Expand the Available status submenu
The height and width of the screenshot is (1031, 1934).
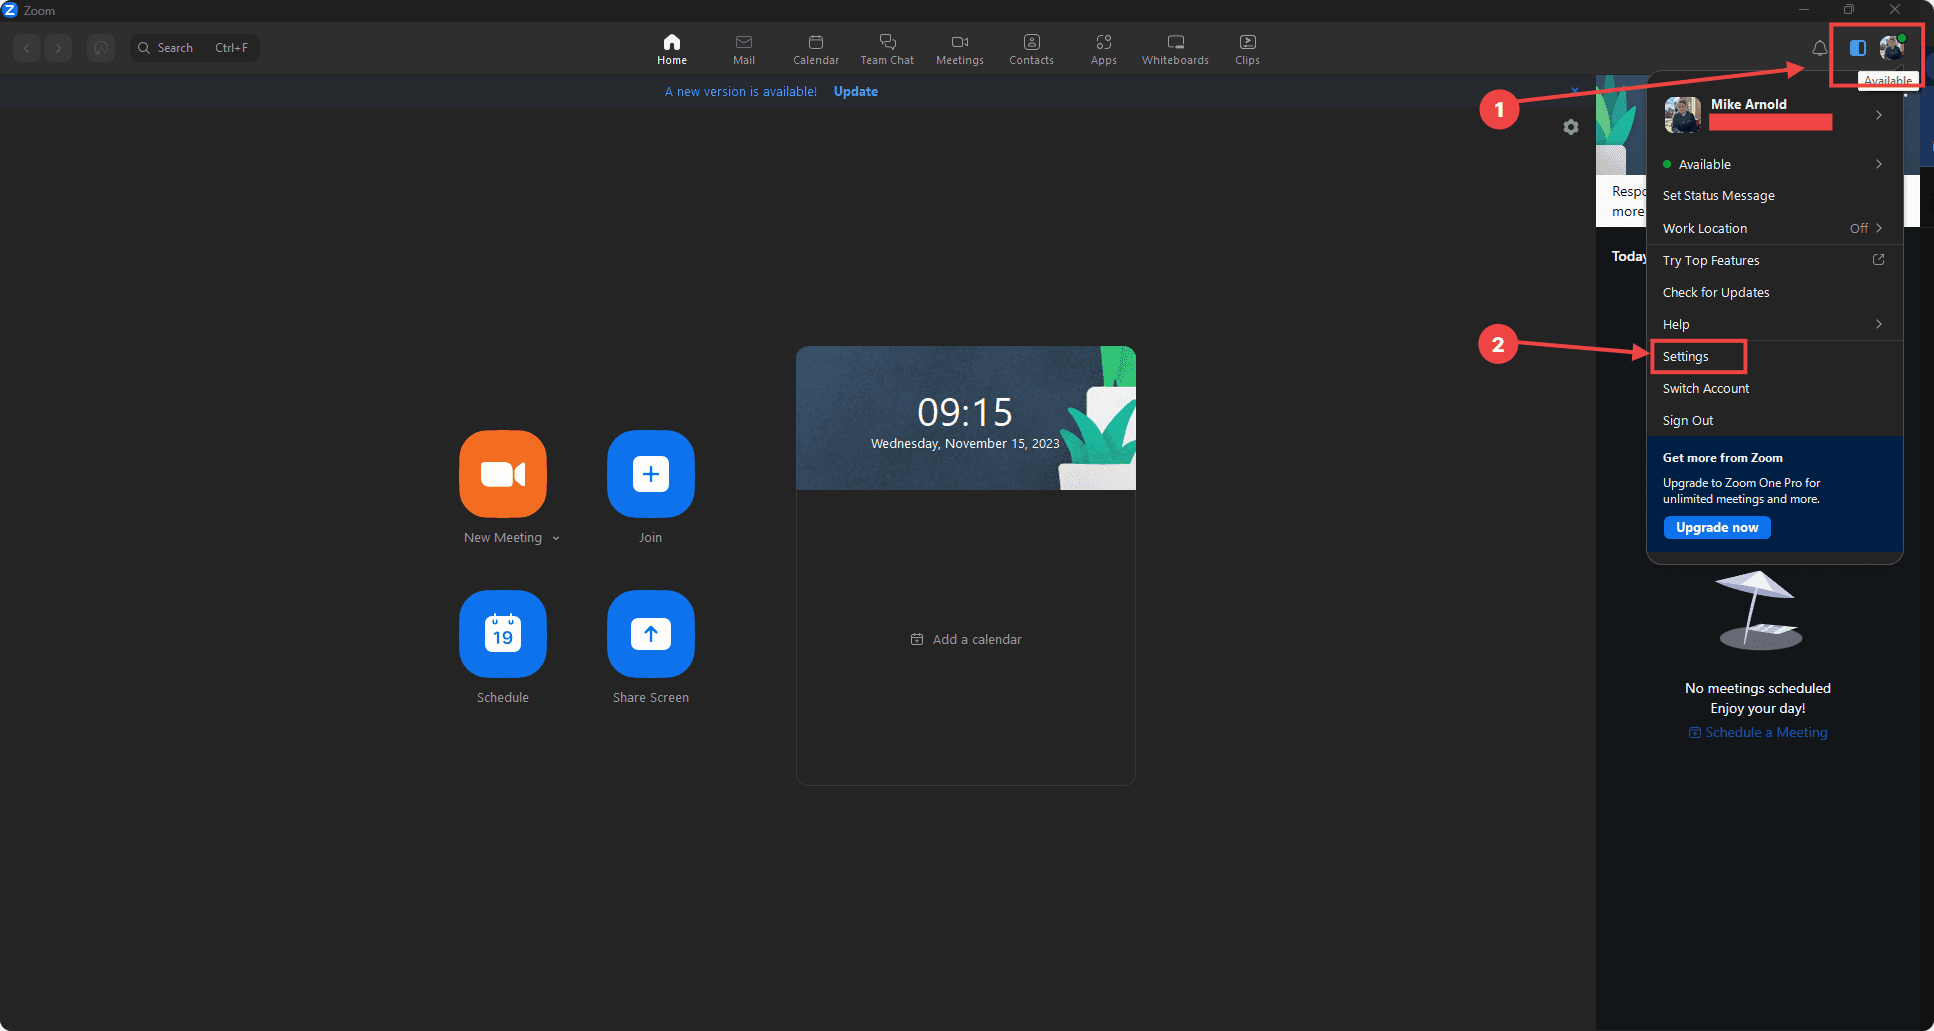click(1775, 164)
